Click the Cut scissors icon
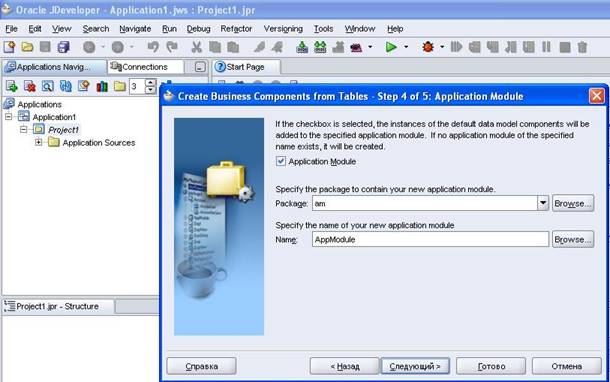Screen dimensions: 610x382 (x=196, y=47)
